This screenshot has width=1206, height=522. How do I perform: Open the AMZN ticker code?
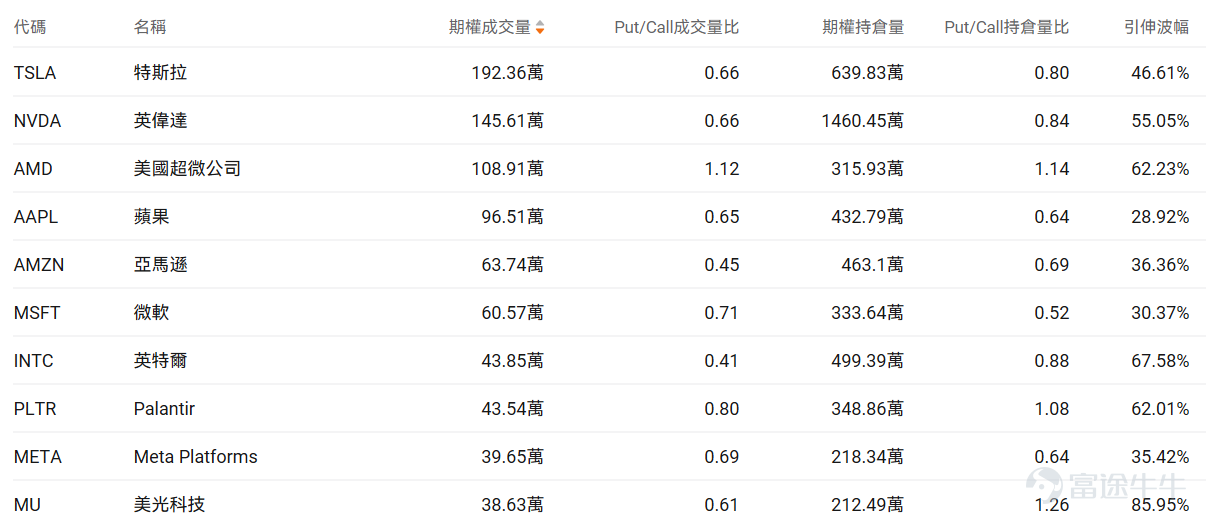[x=39, y=265]
